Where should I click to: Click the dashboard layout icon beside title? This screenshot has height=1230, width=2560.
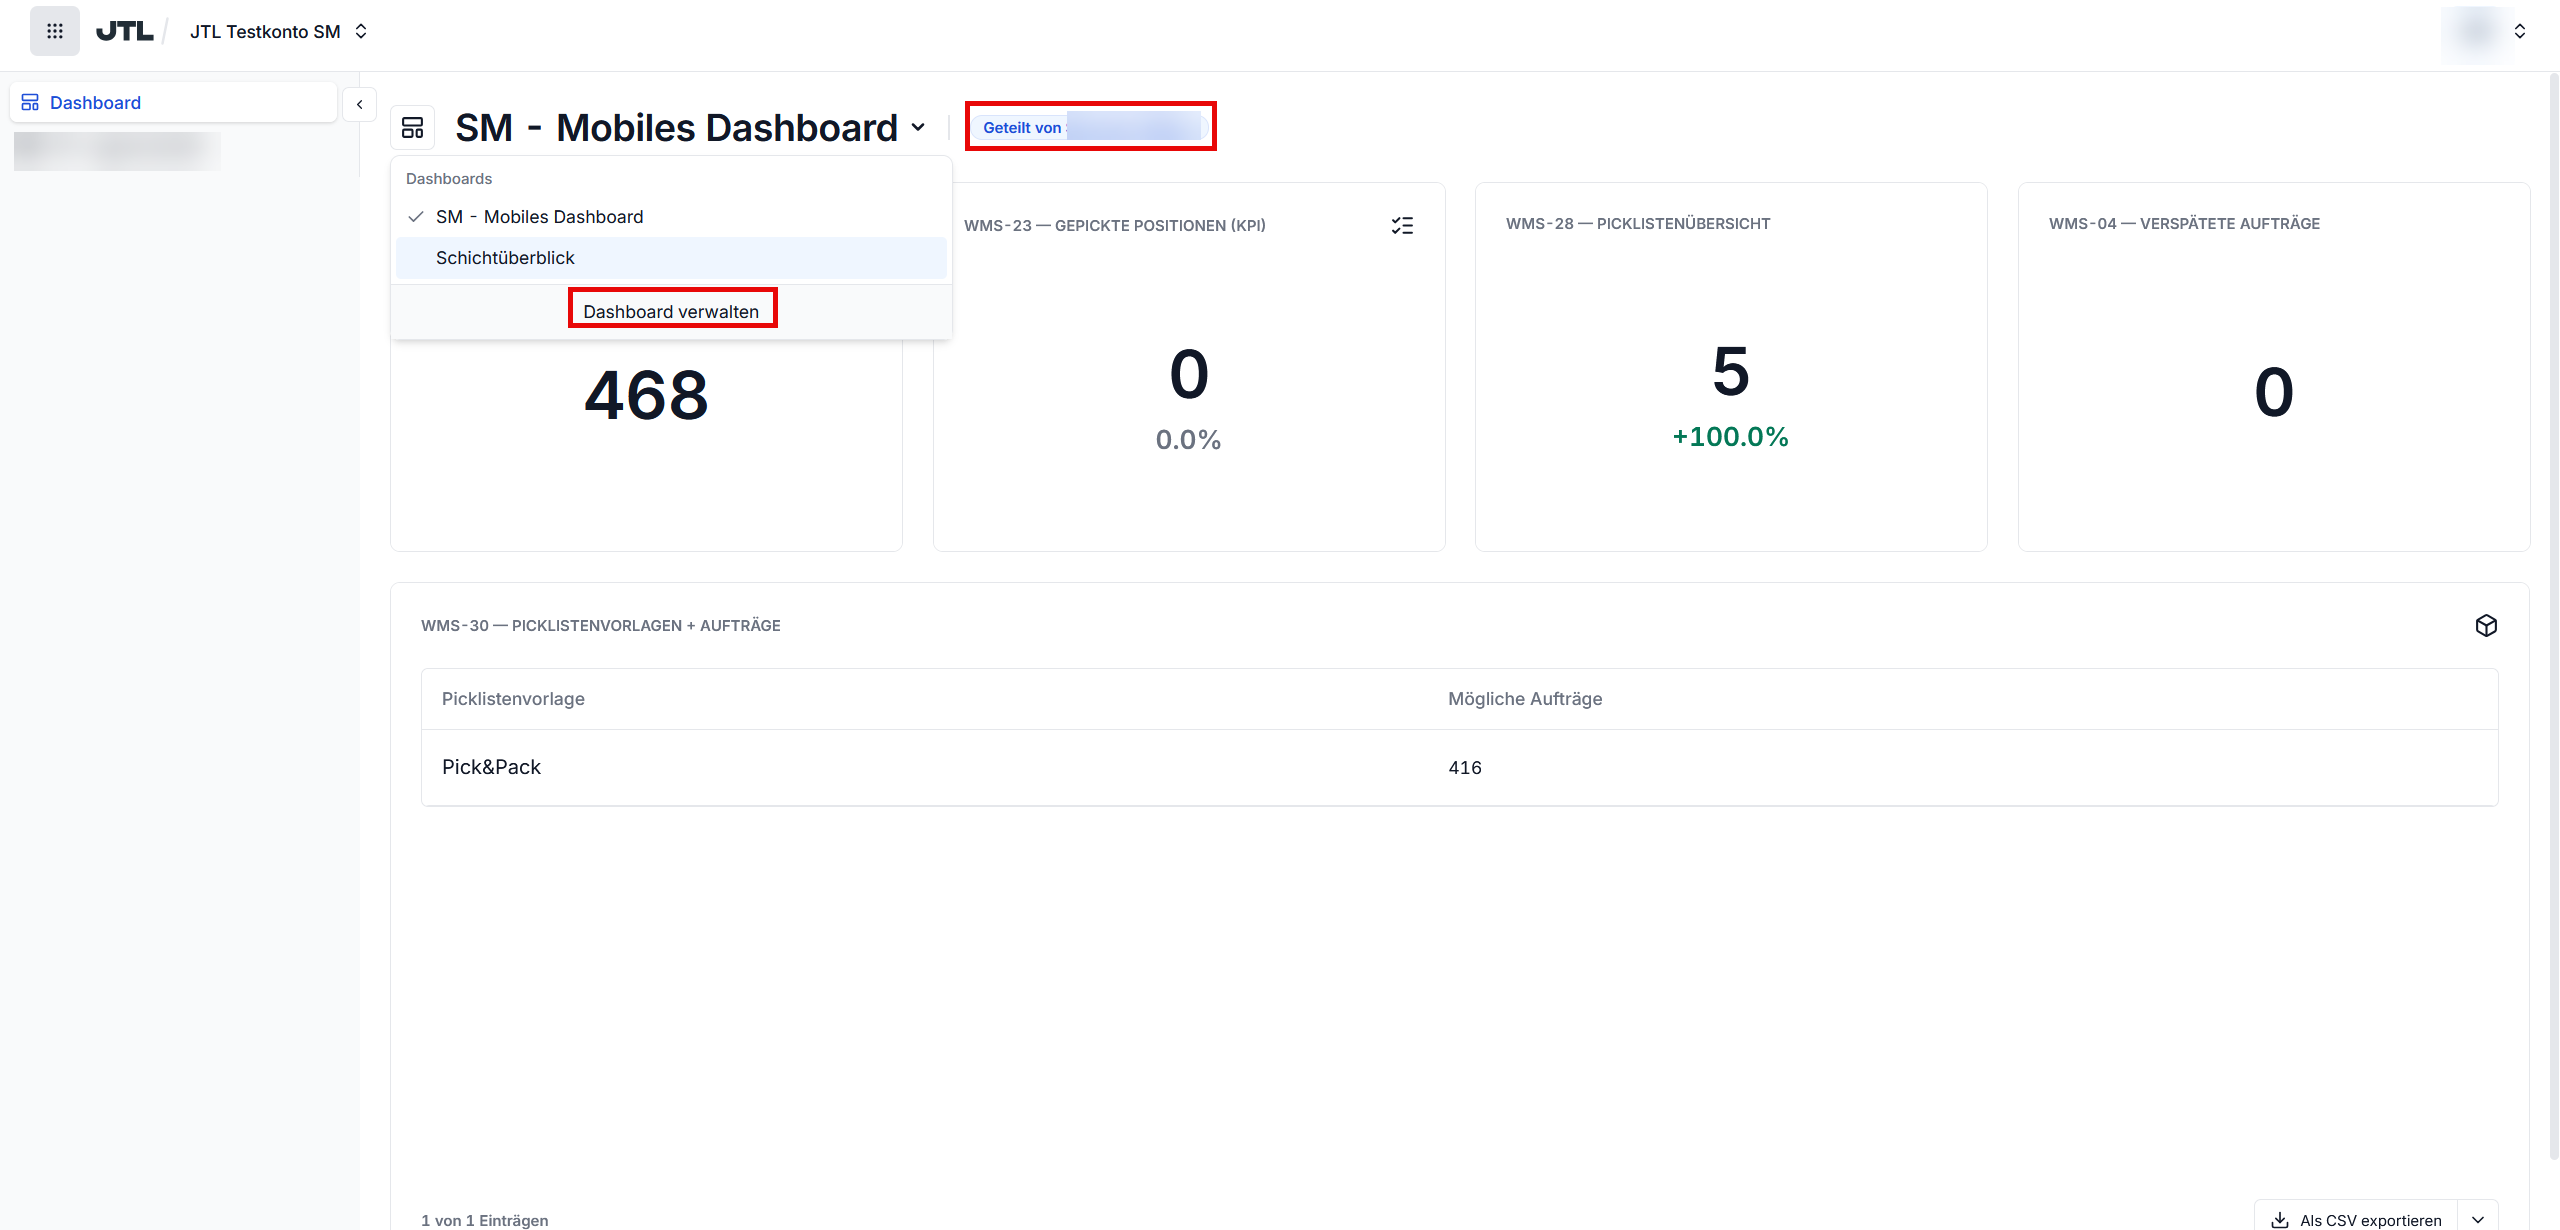[x=412, y=128]
